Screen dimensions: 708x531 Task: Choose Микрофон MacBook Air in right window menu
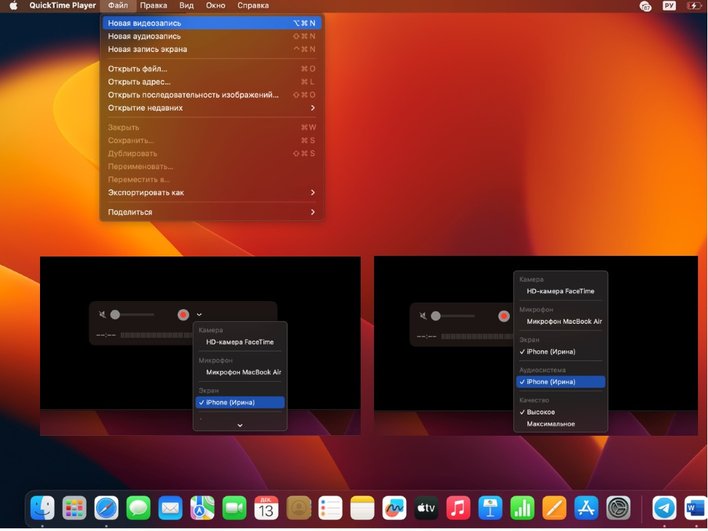pos(560,321)
